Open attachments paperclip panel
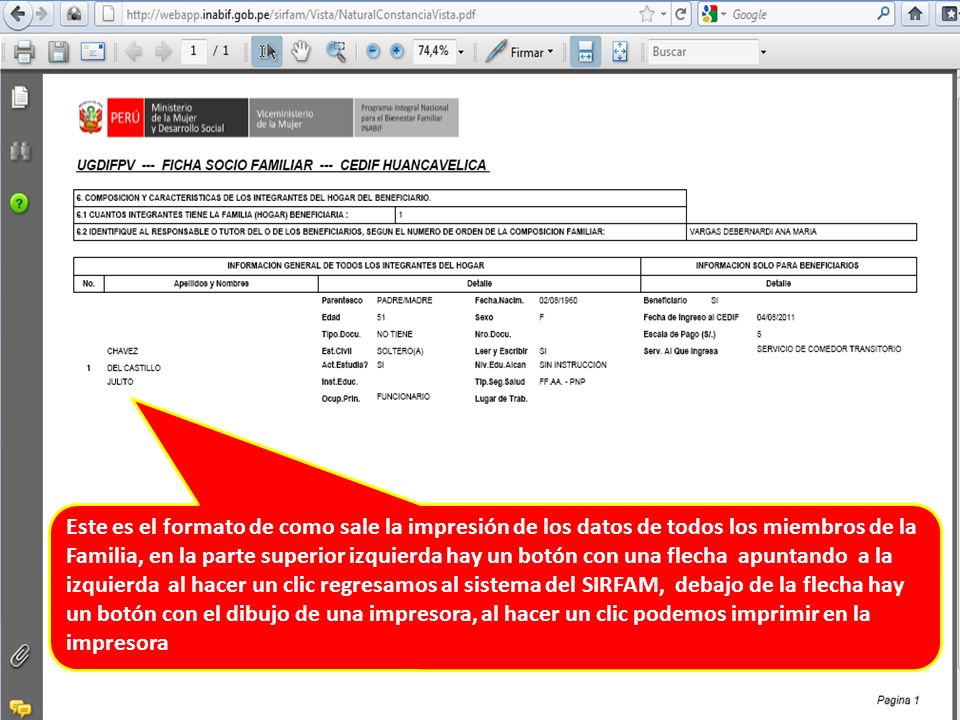 click(20, 655)
